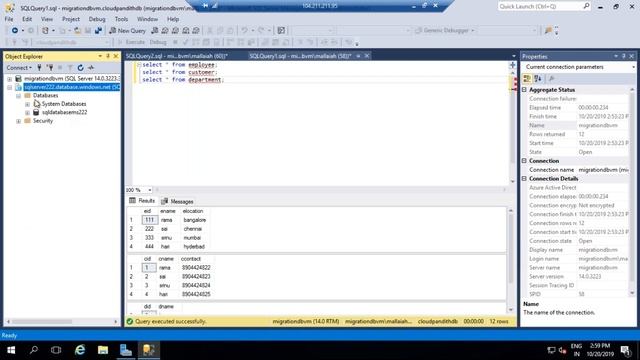Open the Project menu
This screenshot has height=360, width=640.
[71, 19]
